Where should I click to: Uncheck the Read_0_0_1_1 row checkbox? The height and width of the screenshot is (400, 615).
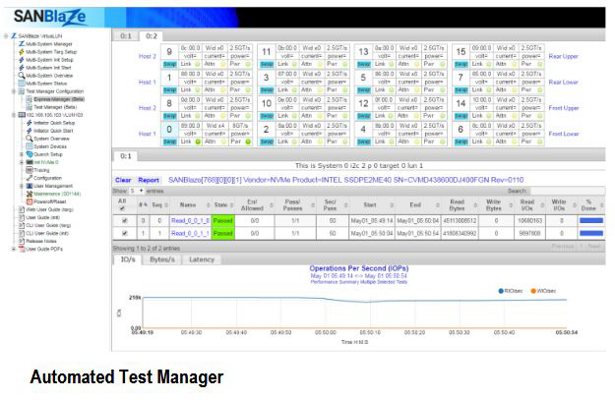tap(124, 233)
